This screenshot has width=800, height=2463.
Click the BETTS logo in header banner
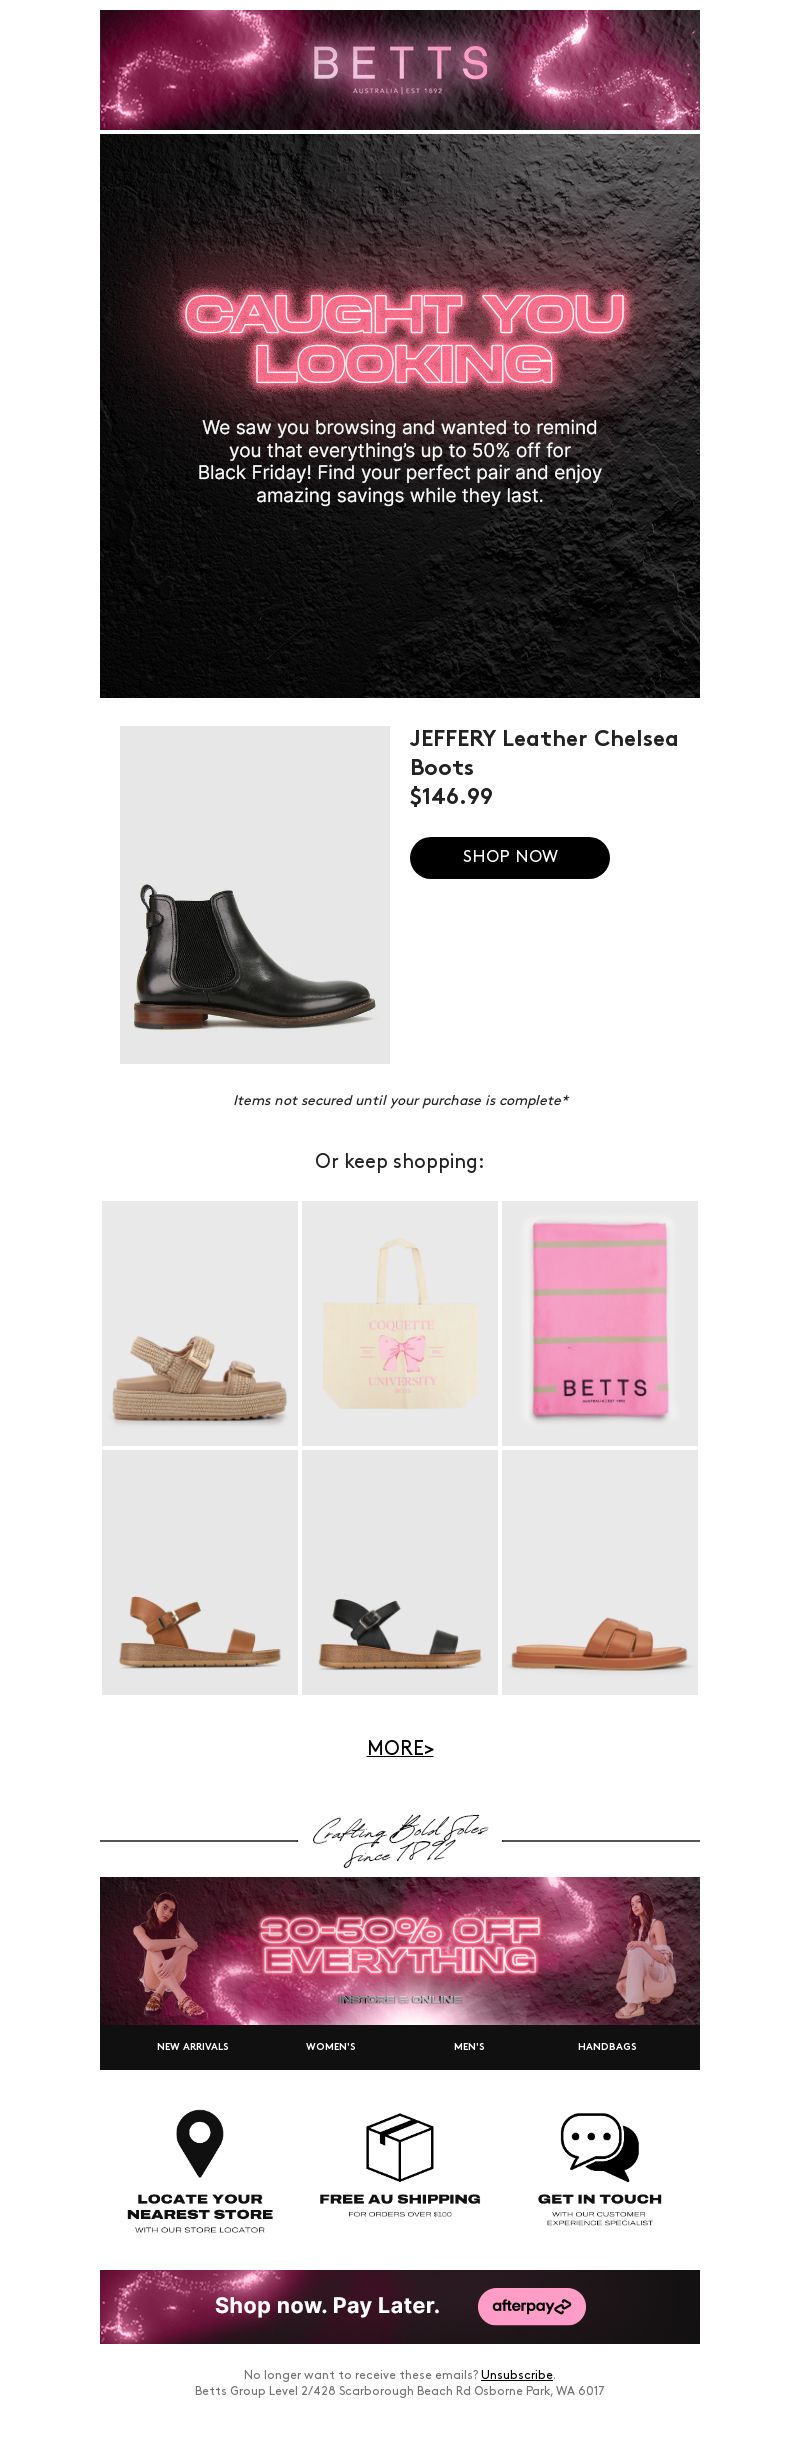pyautogui.click(x=400, y=68)
